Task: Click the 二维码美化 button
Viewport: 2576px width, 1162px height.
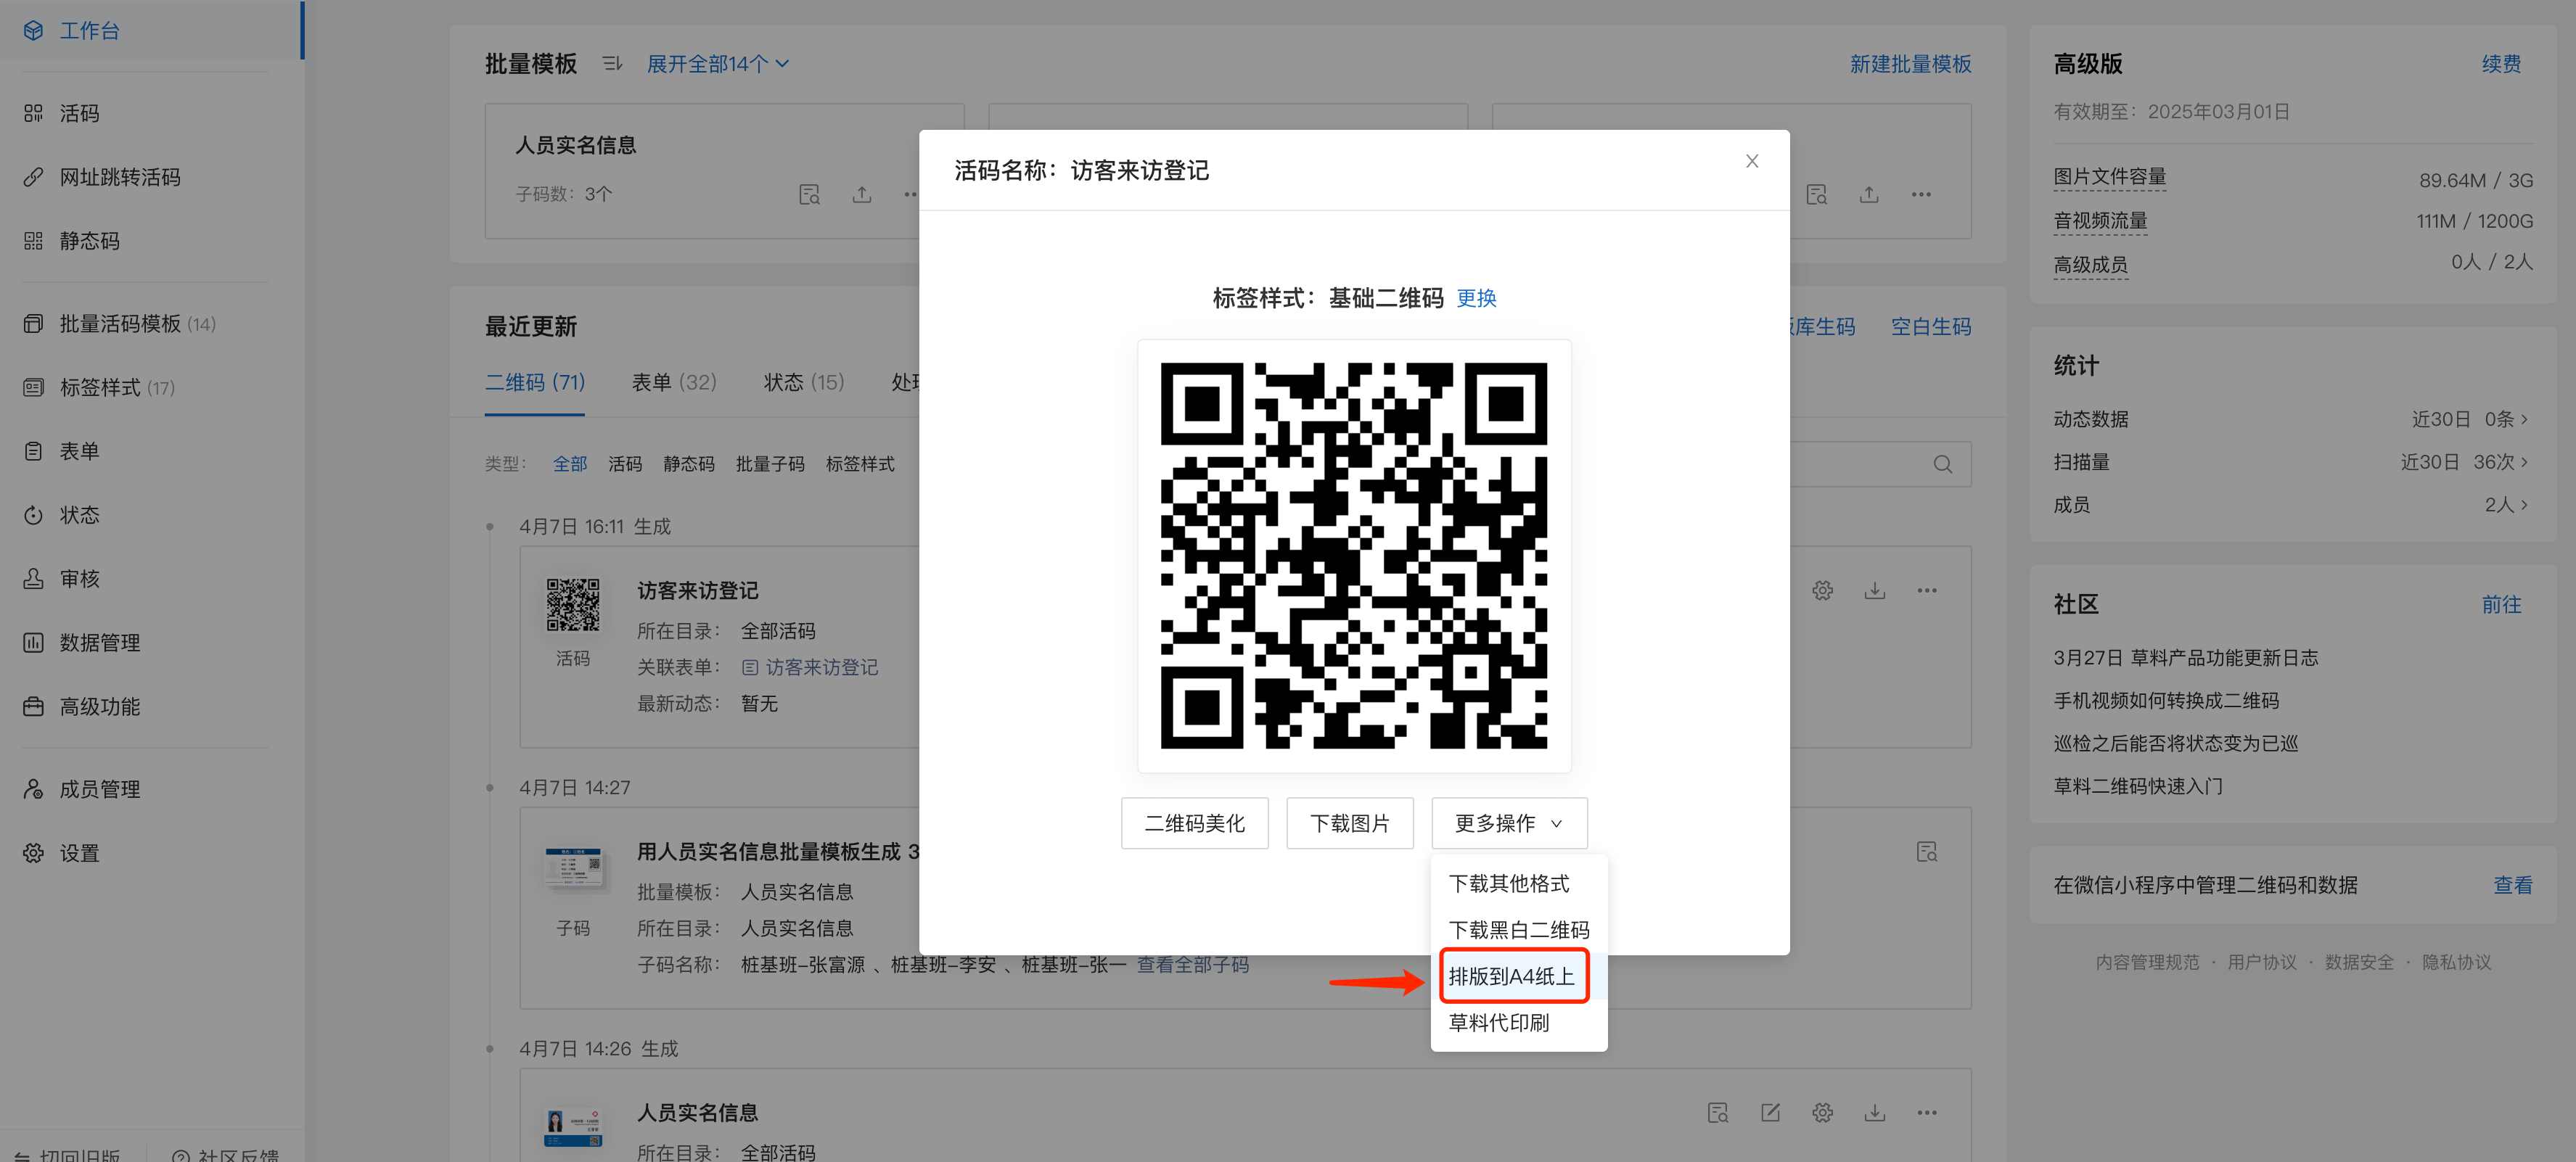Action: [x=1194, y=823]
